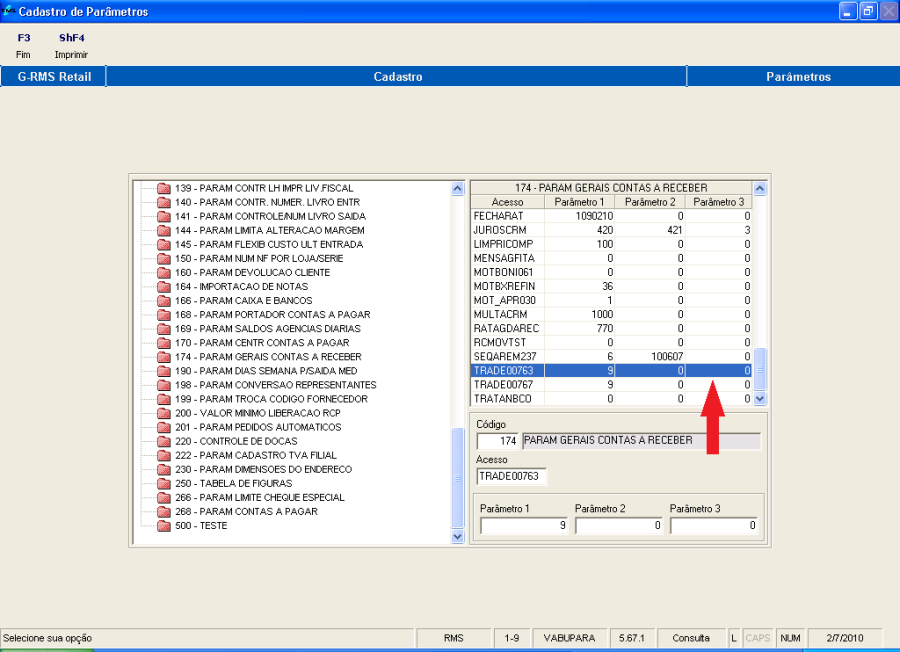The image size is (900, 652).
Task: Click the tree scroll-up arrow
Action: tap(457, 188)
